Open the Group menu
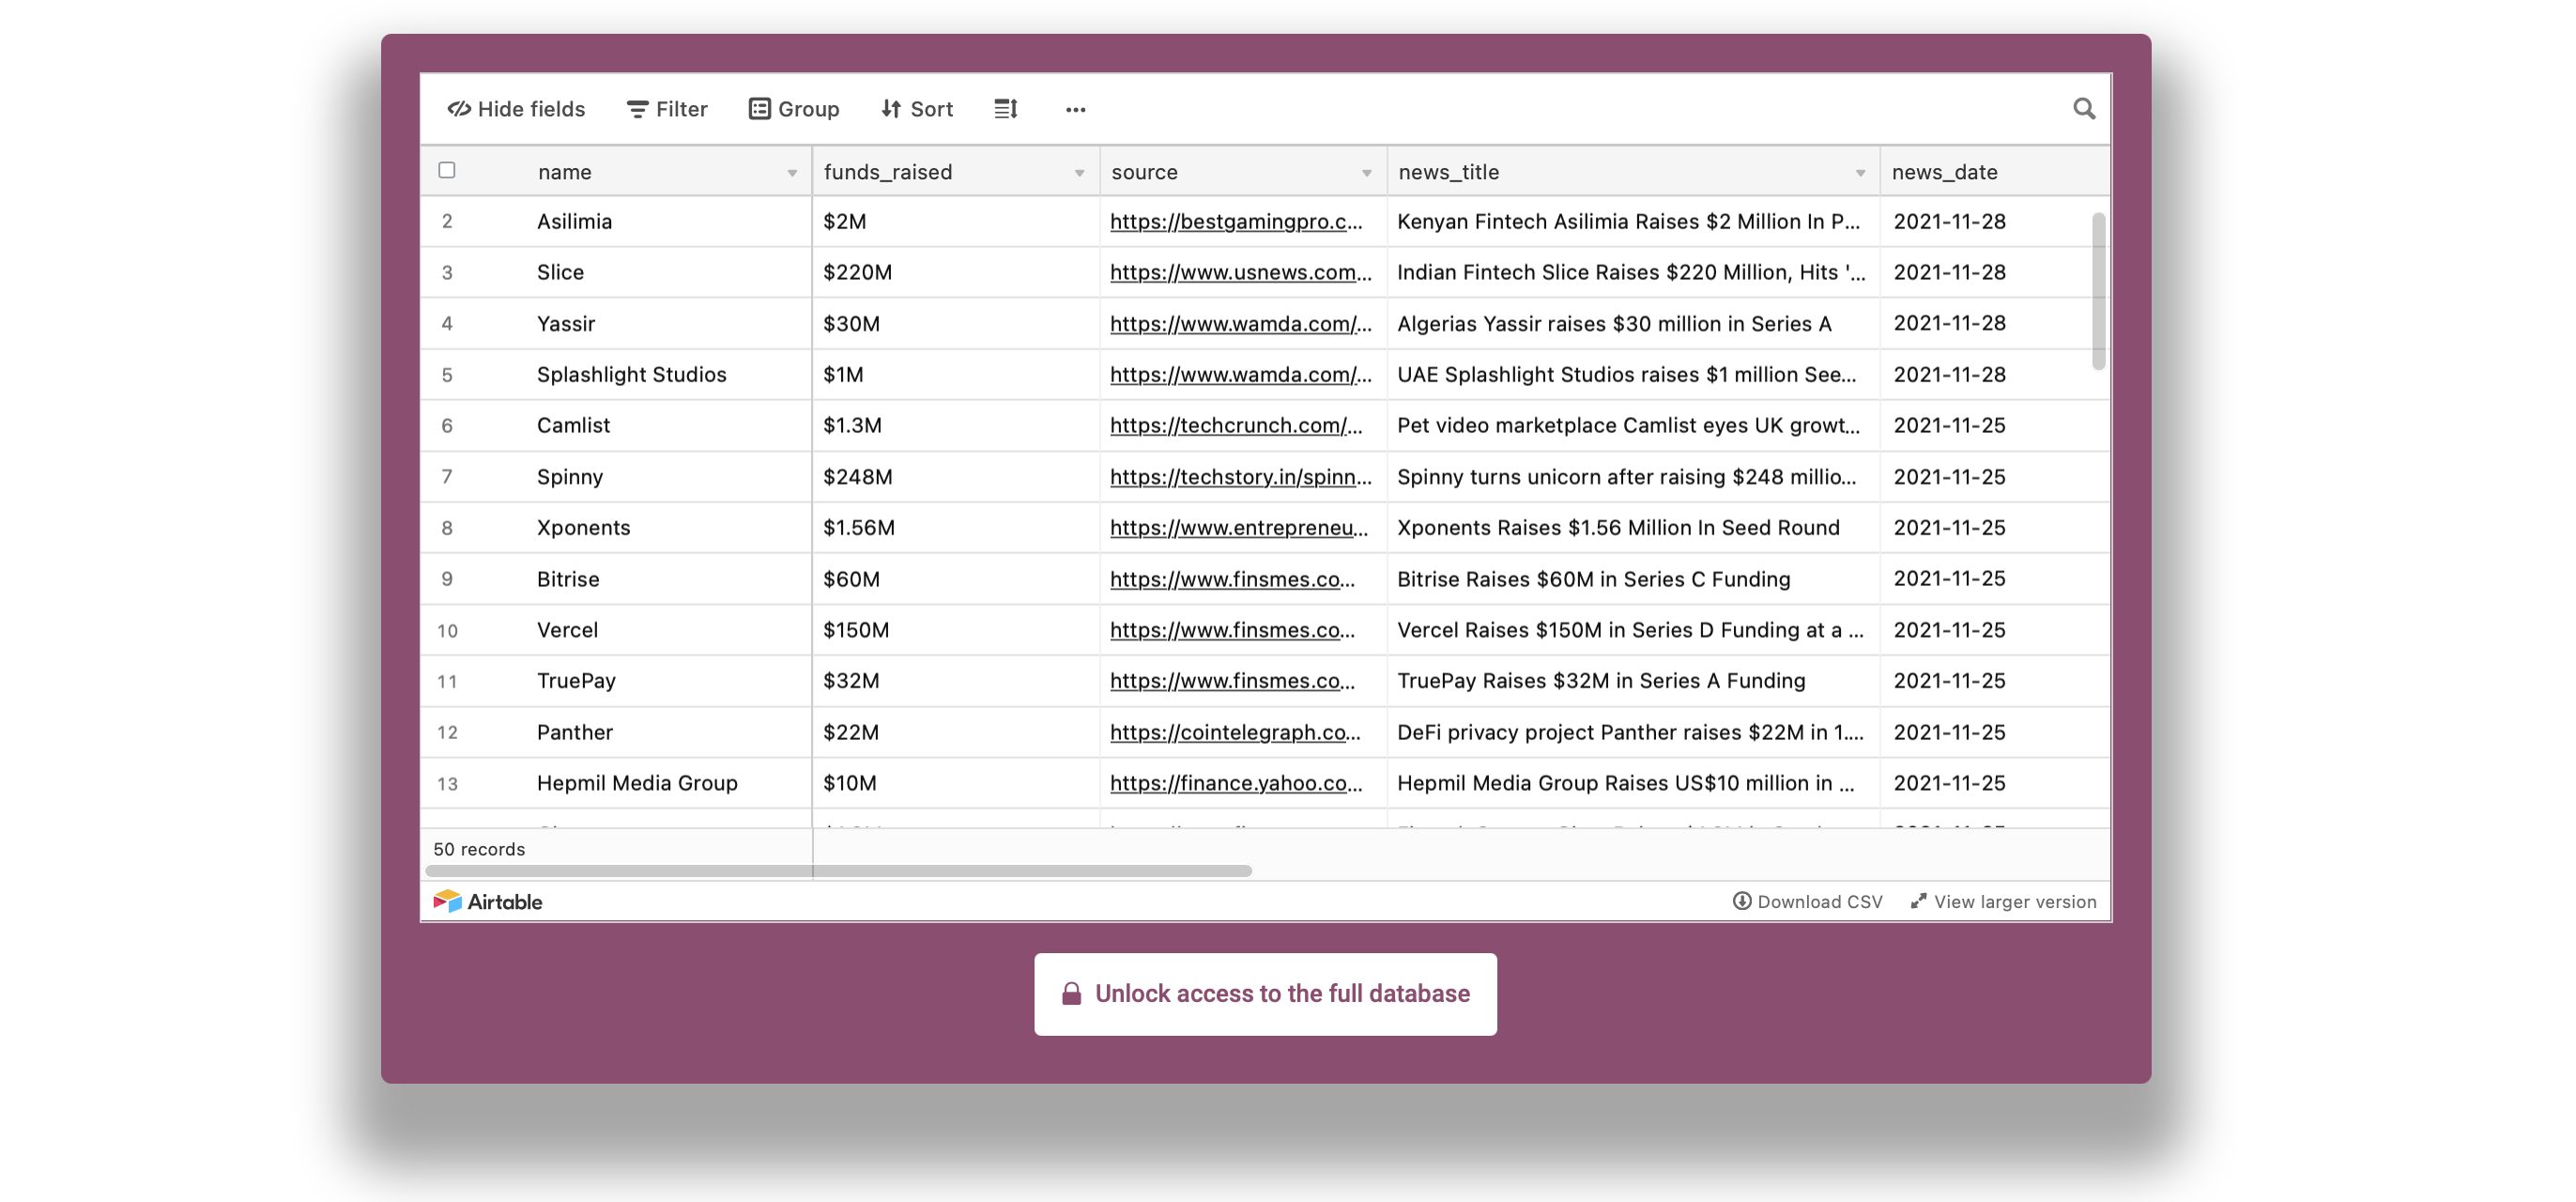Viewport: 2576px width, 1202px height. [x=794, y=109]
